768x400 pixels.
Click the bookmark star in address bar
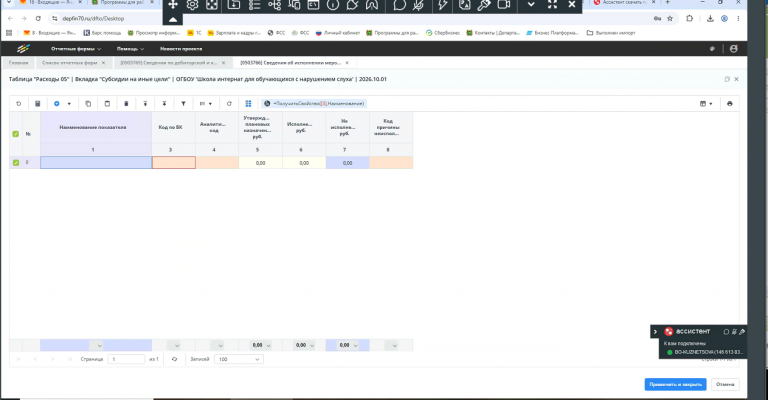tap(670, 19)
